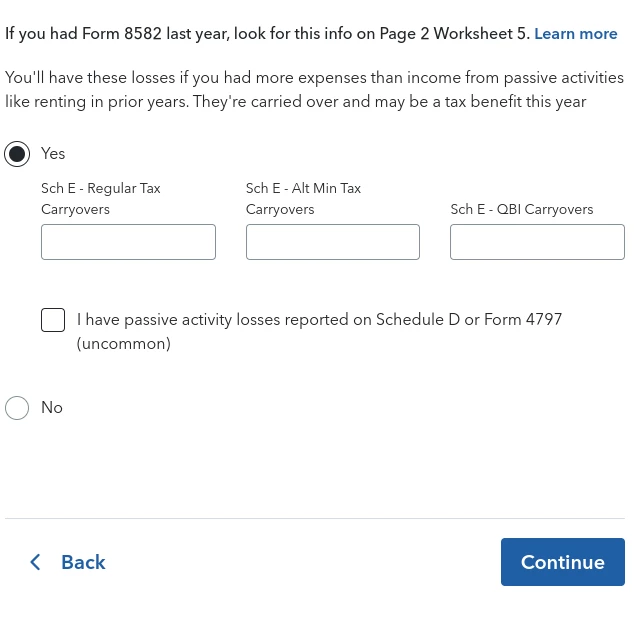
Task: Focus the Sch E Alt Min Tax Carryovers field
Action: 333,242
